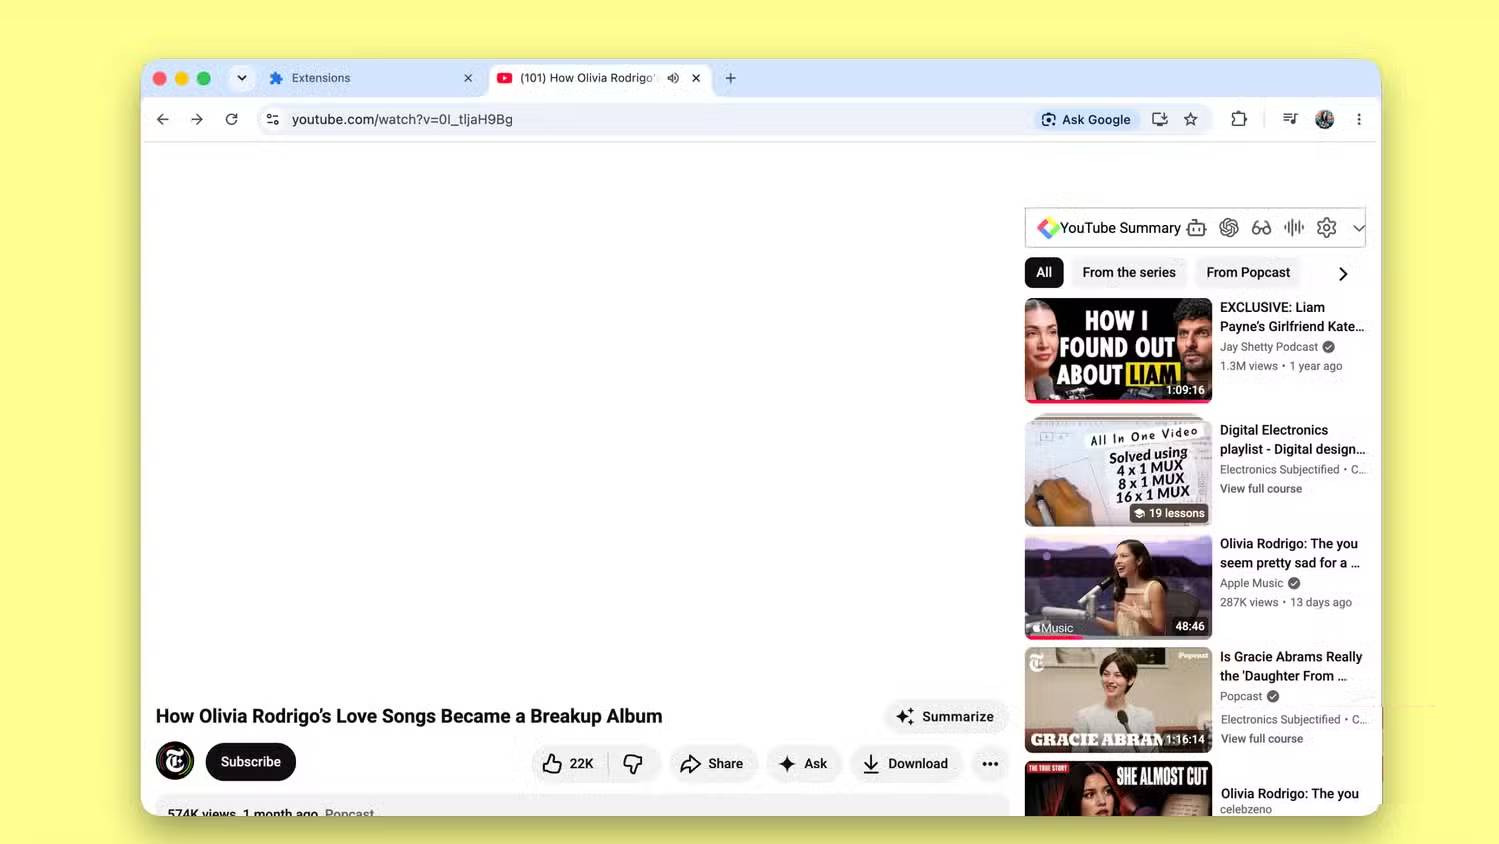
Task: Open the media controls icon in toolbar
Action: (1290, 119)
